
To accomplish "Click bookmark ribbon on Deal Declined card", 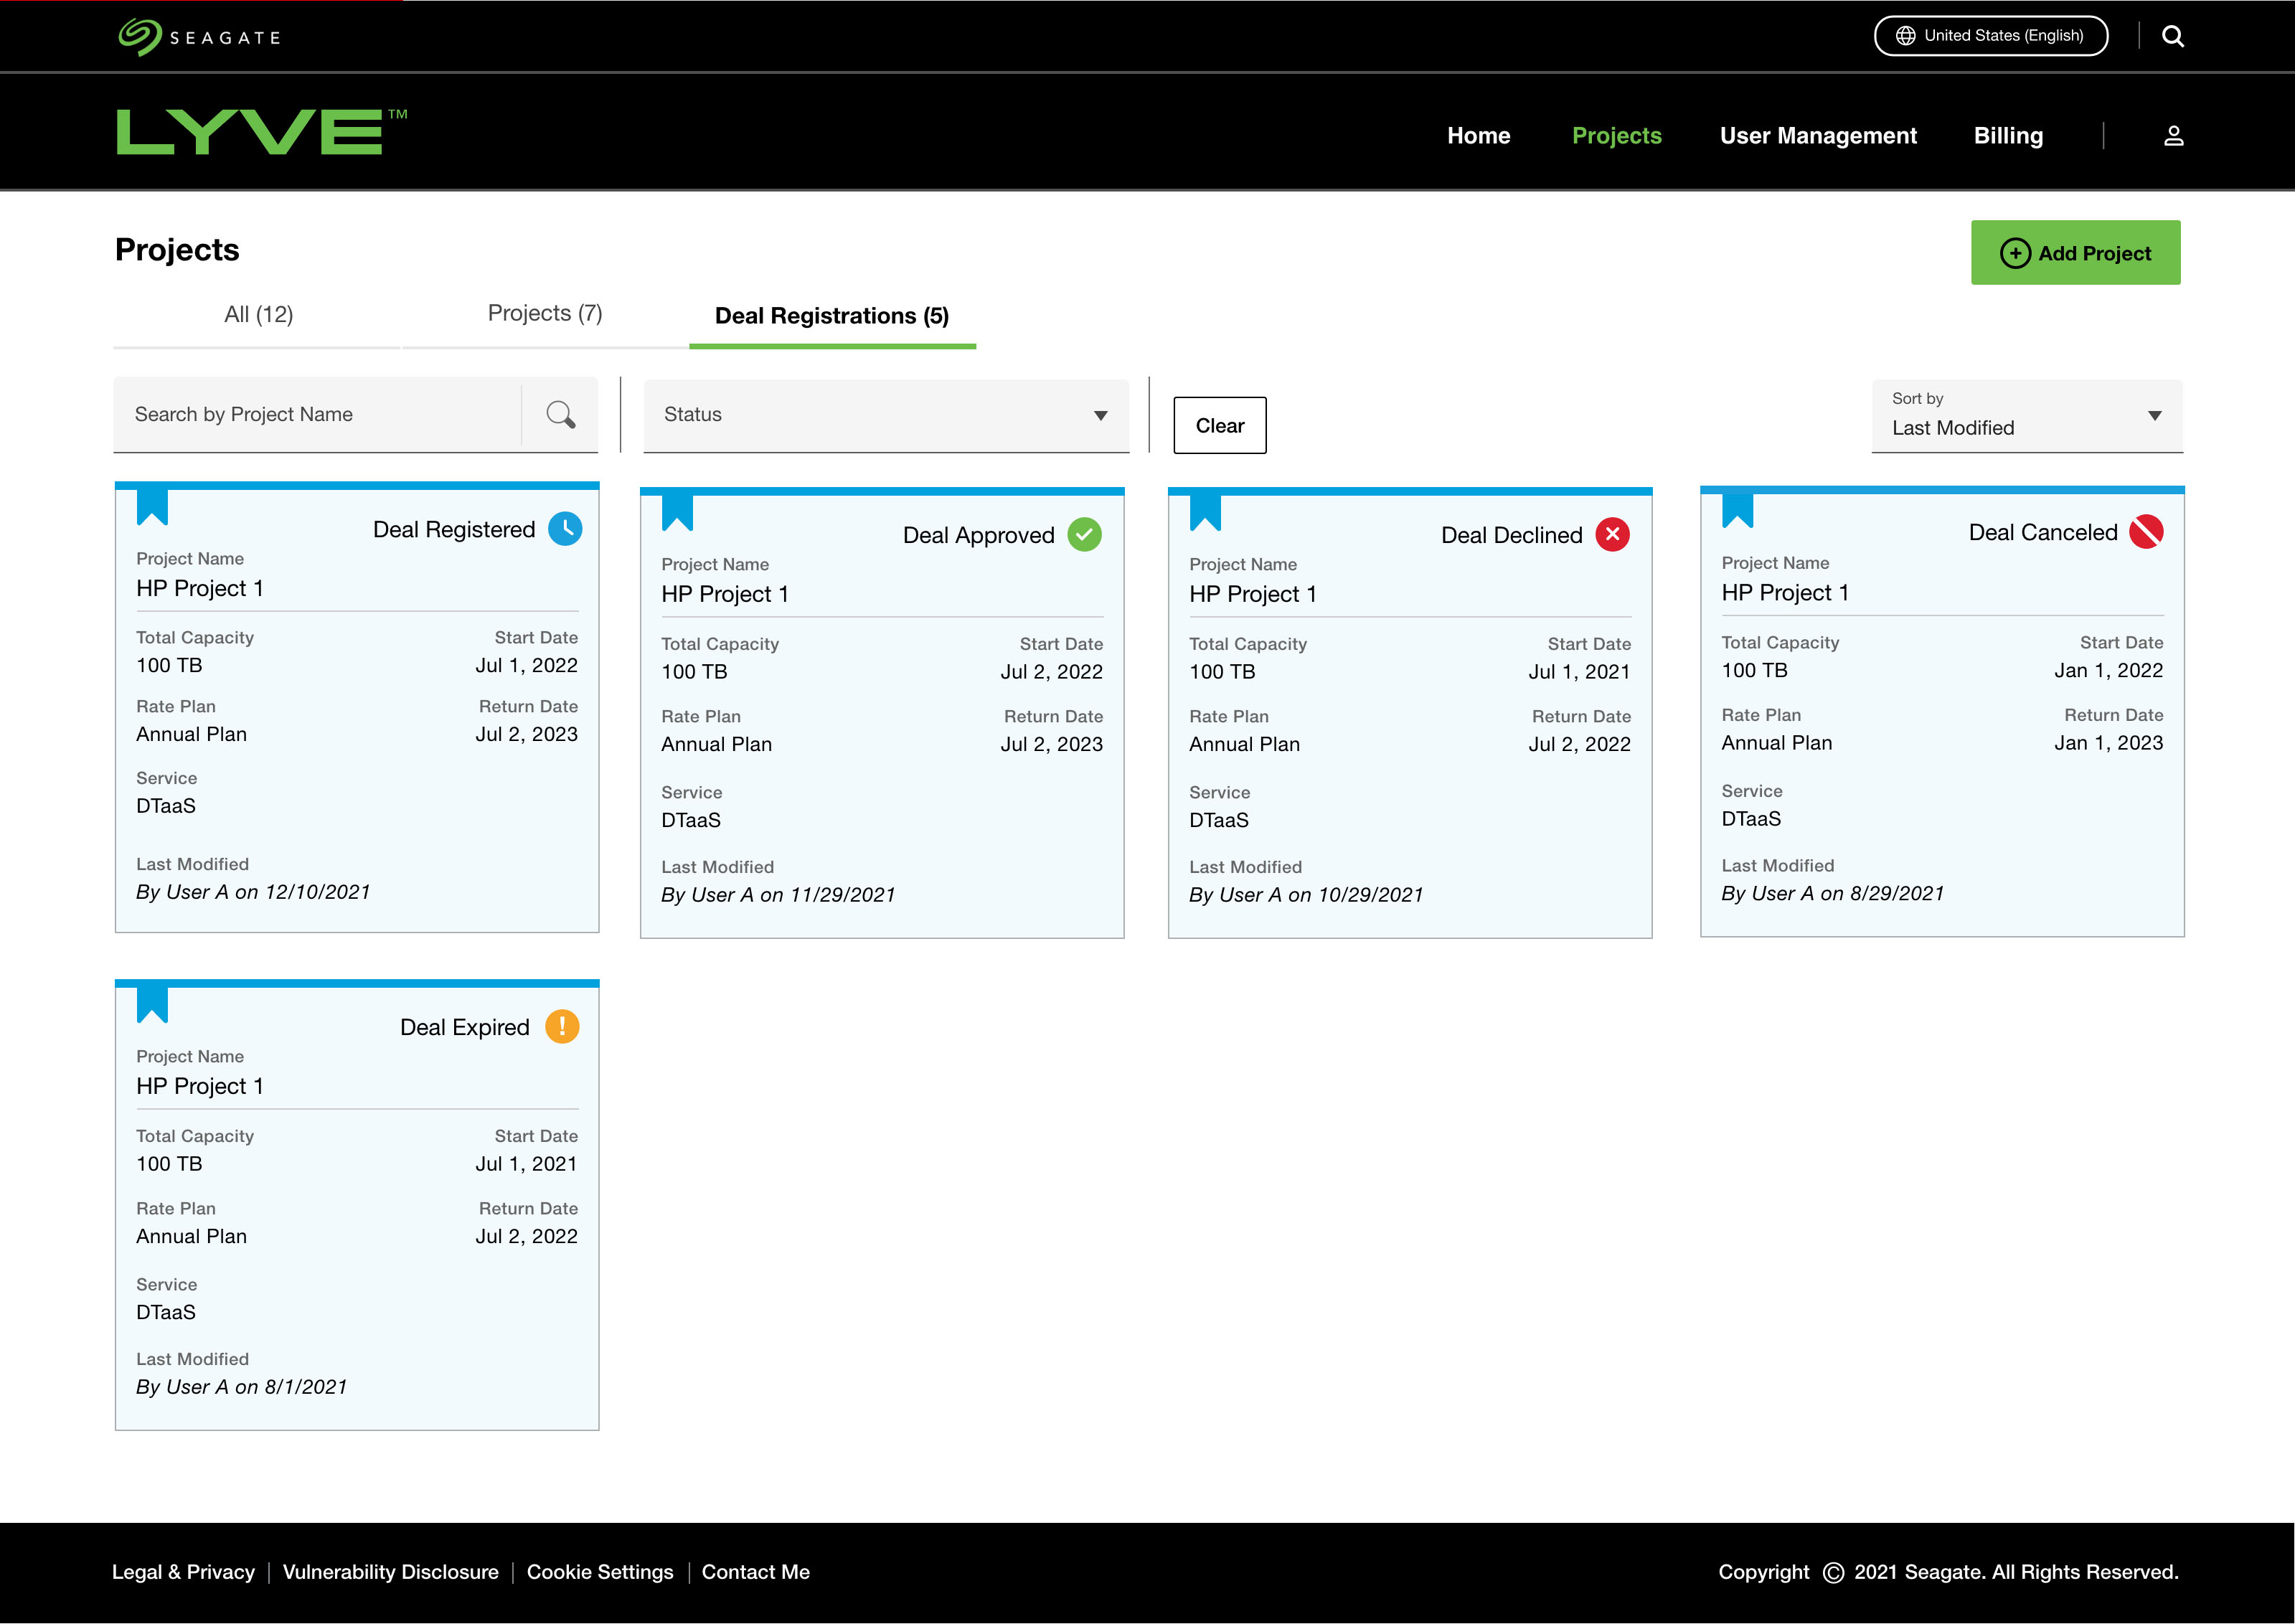I will pyautogui.click(x=1205, y=512).
